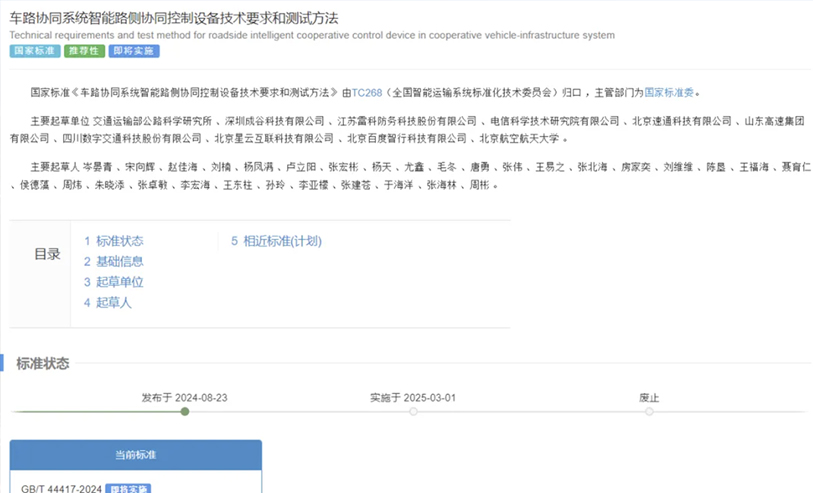
Task: Click the 即将实施 badge beside GB/T 44417-2024
Action: tap(128, 489)
